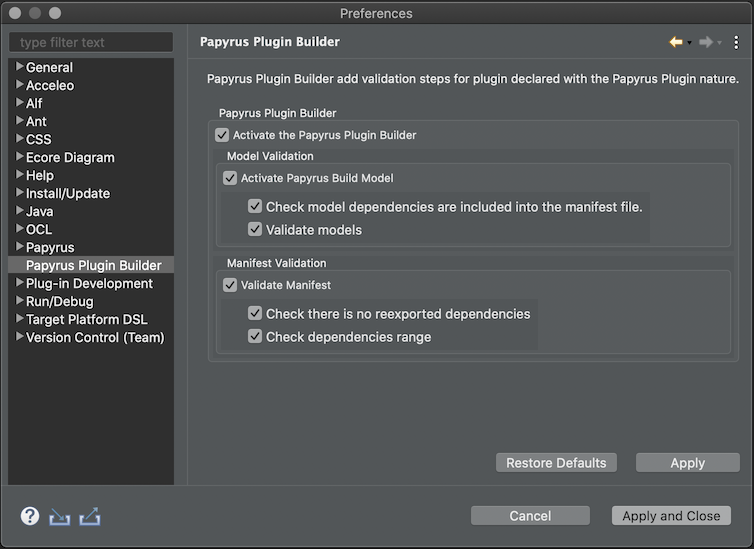This screenshot has width=754, height=549.
Task: Click the Restore Defaults button
Action: (x=556, y=462)
